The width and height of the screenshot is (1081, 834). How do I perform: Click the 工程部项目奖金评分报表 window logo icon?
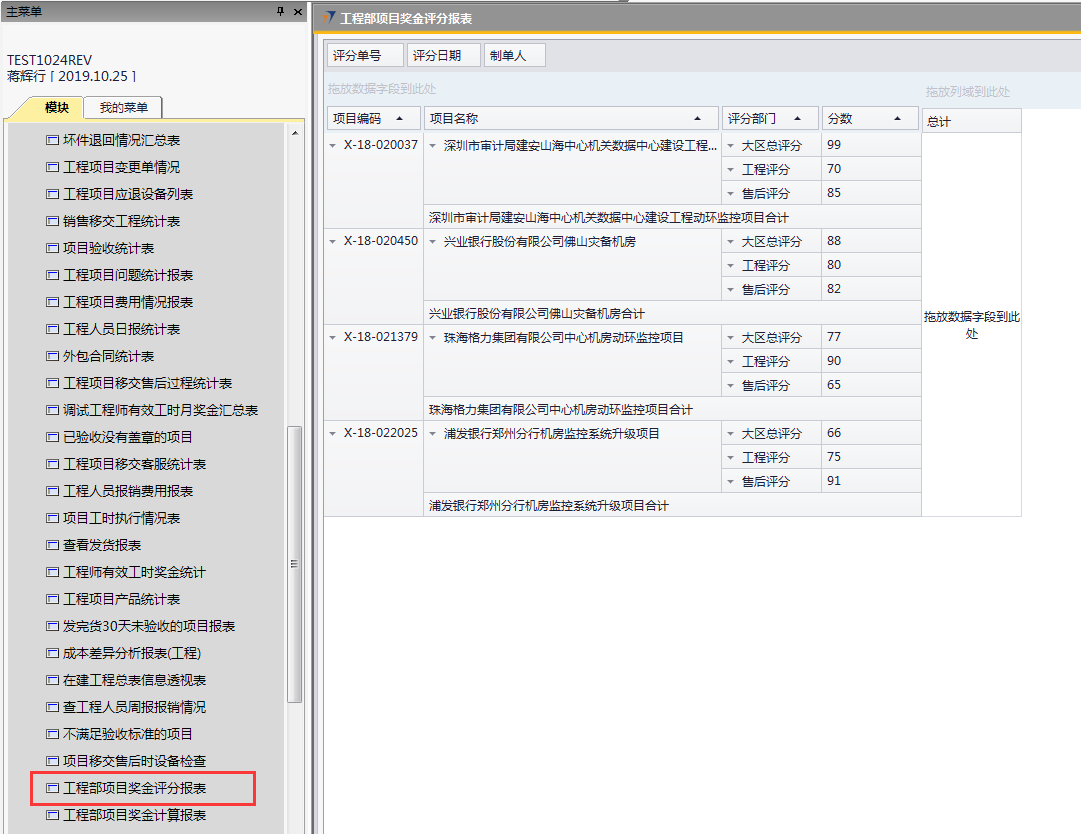pos(329,18)
